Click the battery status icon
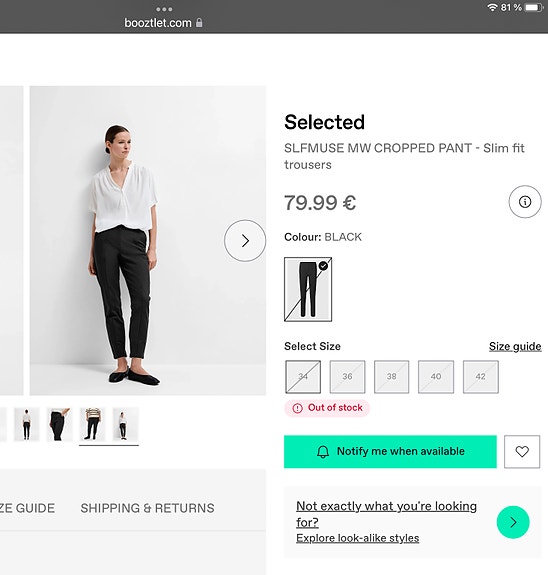The image size is (548, 575). tap(534, 7)
